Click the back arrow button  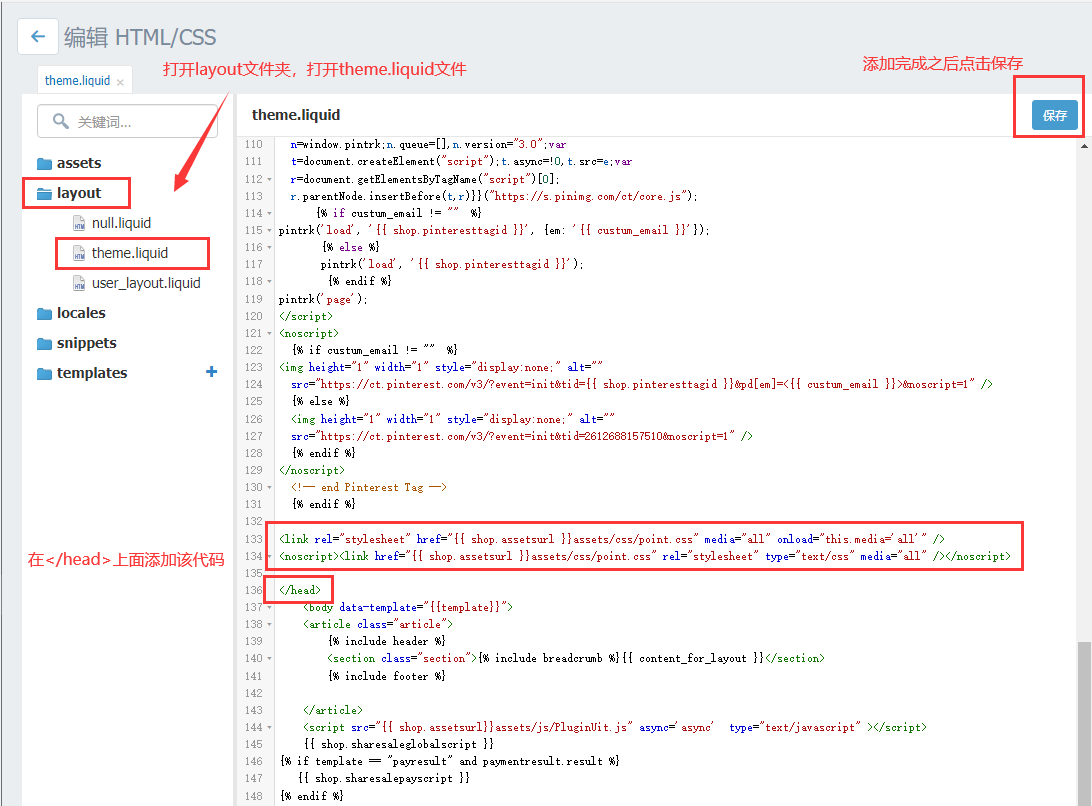(x=38, y=36)
